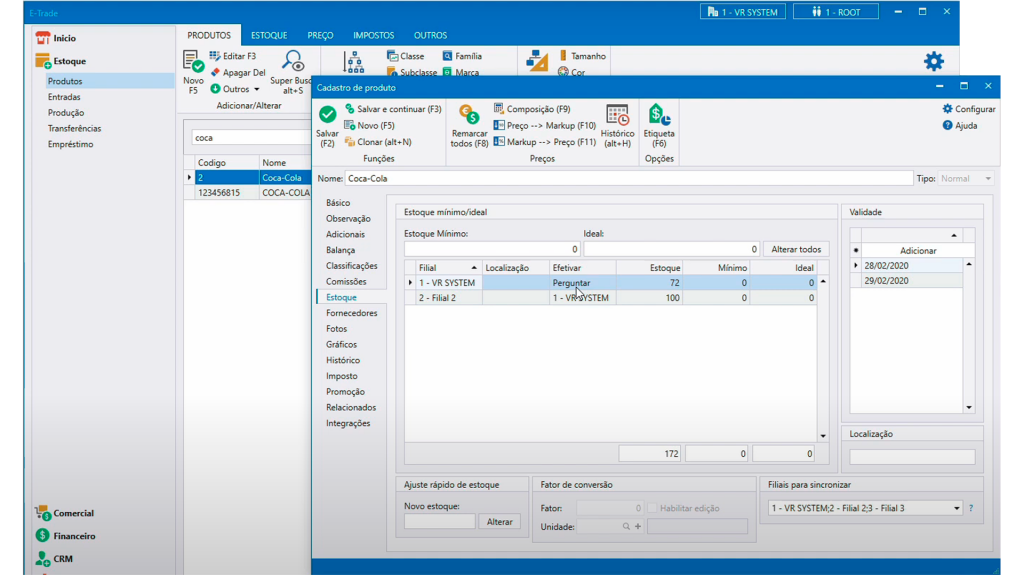Open Remarcar todos (F8) tool

coord(469,115)
